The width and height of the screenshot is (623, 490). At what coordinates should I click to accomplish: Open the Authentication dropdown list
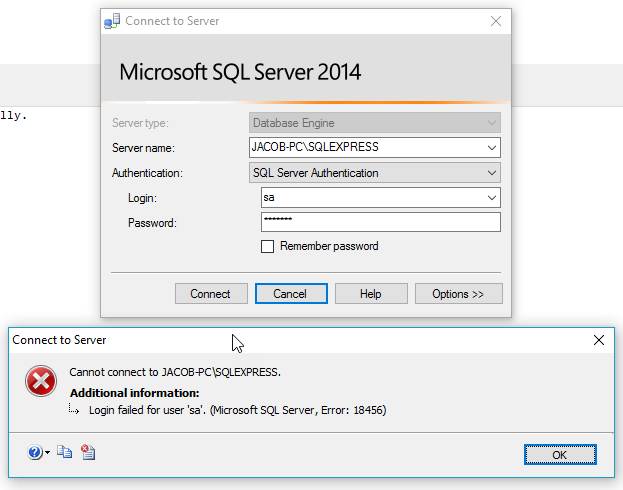491,173
